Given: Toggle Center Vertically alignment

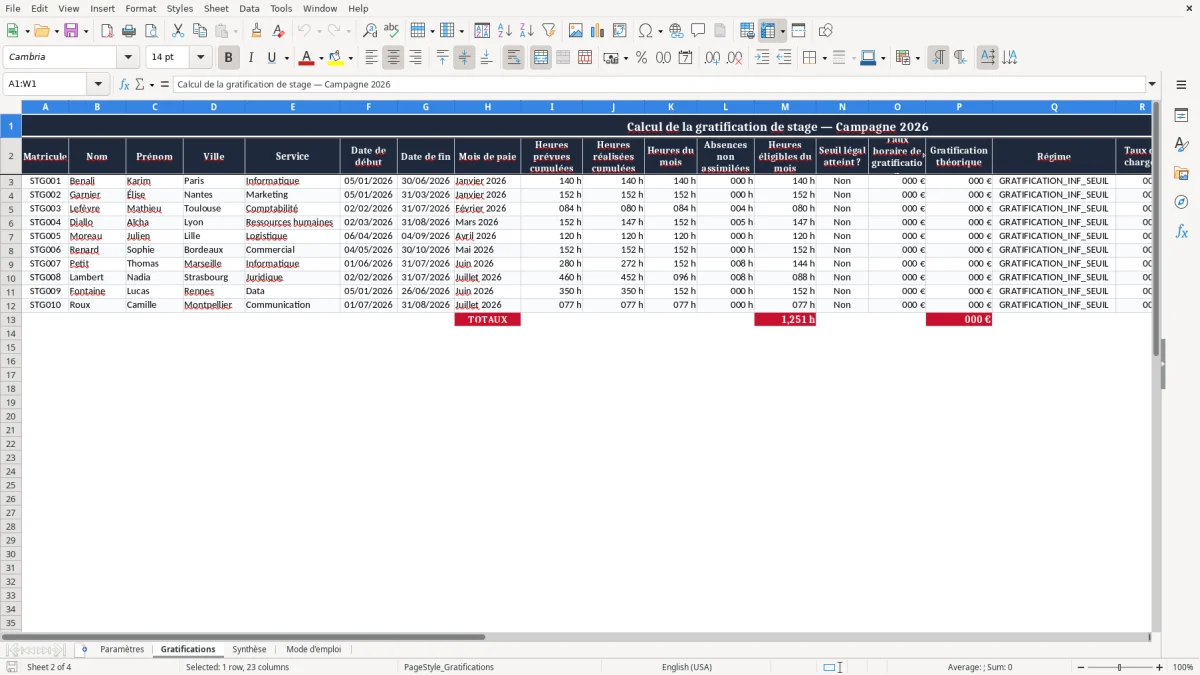Looking at the screenshot, I should click(x=464, y=58).
